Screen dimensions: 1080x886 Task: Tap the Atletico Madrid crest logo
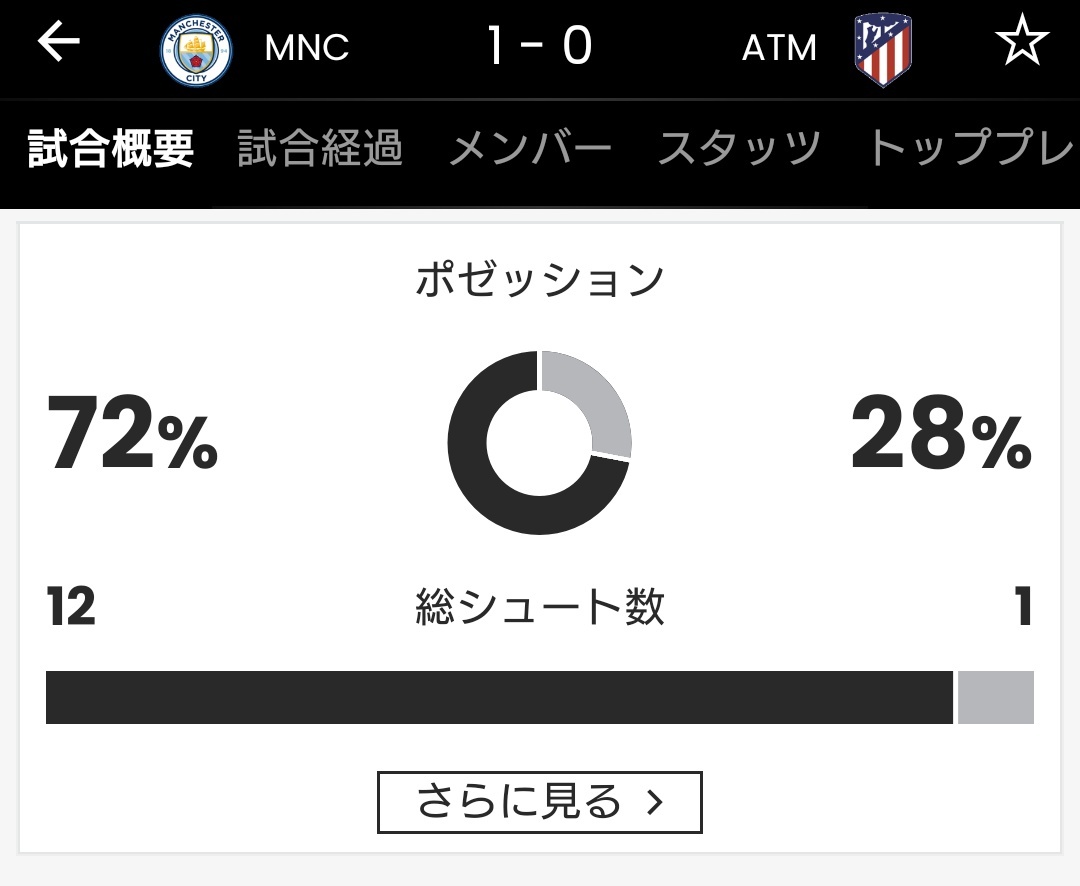tap(883, 50)
